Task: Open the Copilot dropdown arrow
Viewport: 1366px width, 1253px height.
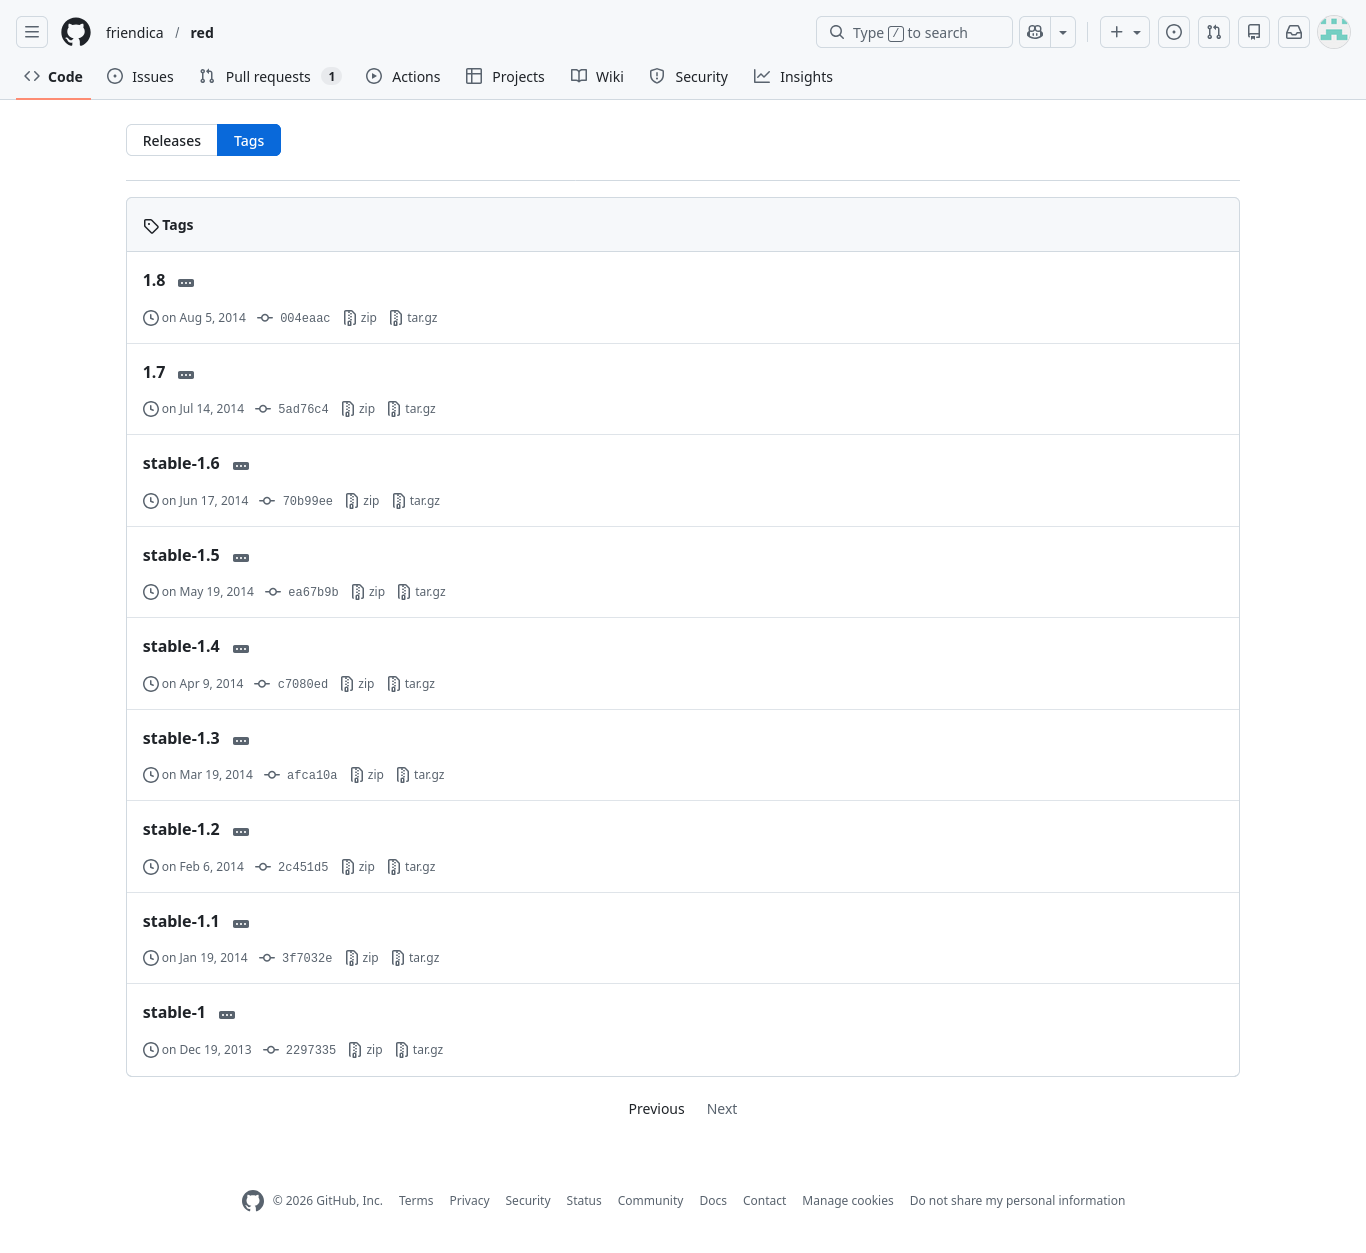Action: (x=1063, y=32)
